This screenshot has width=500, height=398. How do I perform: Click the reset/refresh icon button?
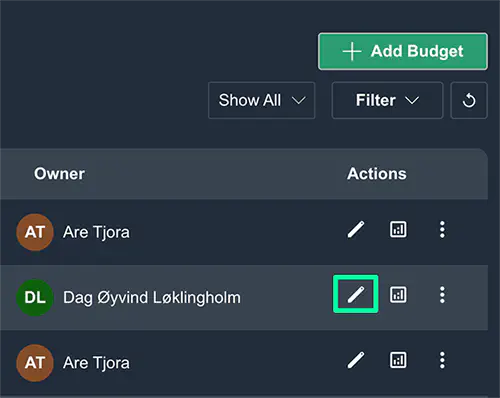coord(469,100)
